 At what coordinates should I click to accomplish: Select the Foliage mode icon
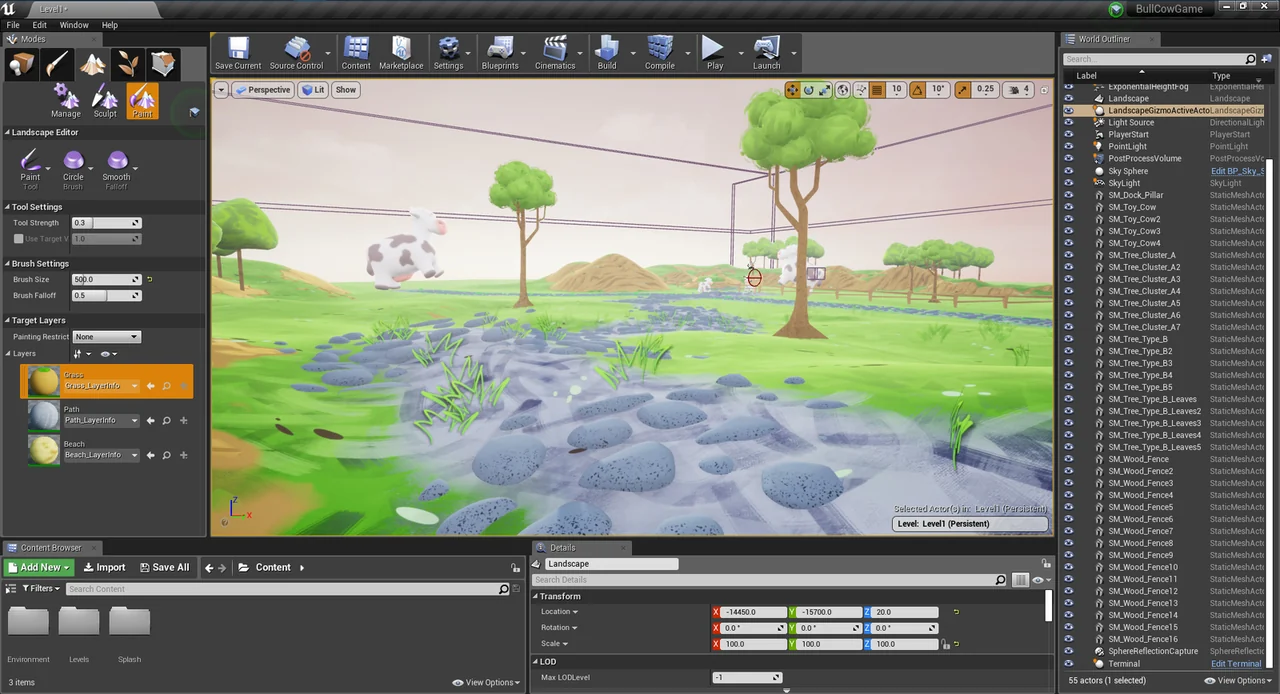tap(128, 65)
